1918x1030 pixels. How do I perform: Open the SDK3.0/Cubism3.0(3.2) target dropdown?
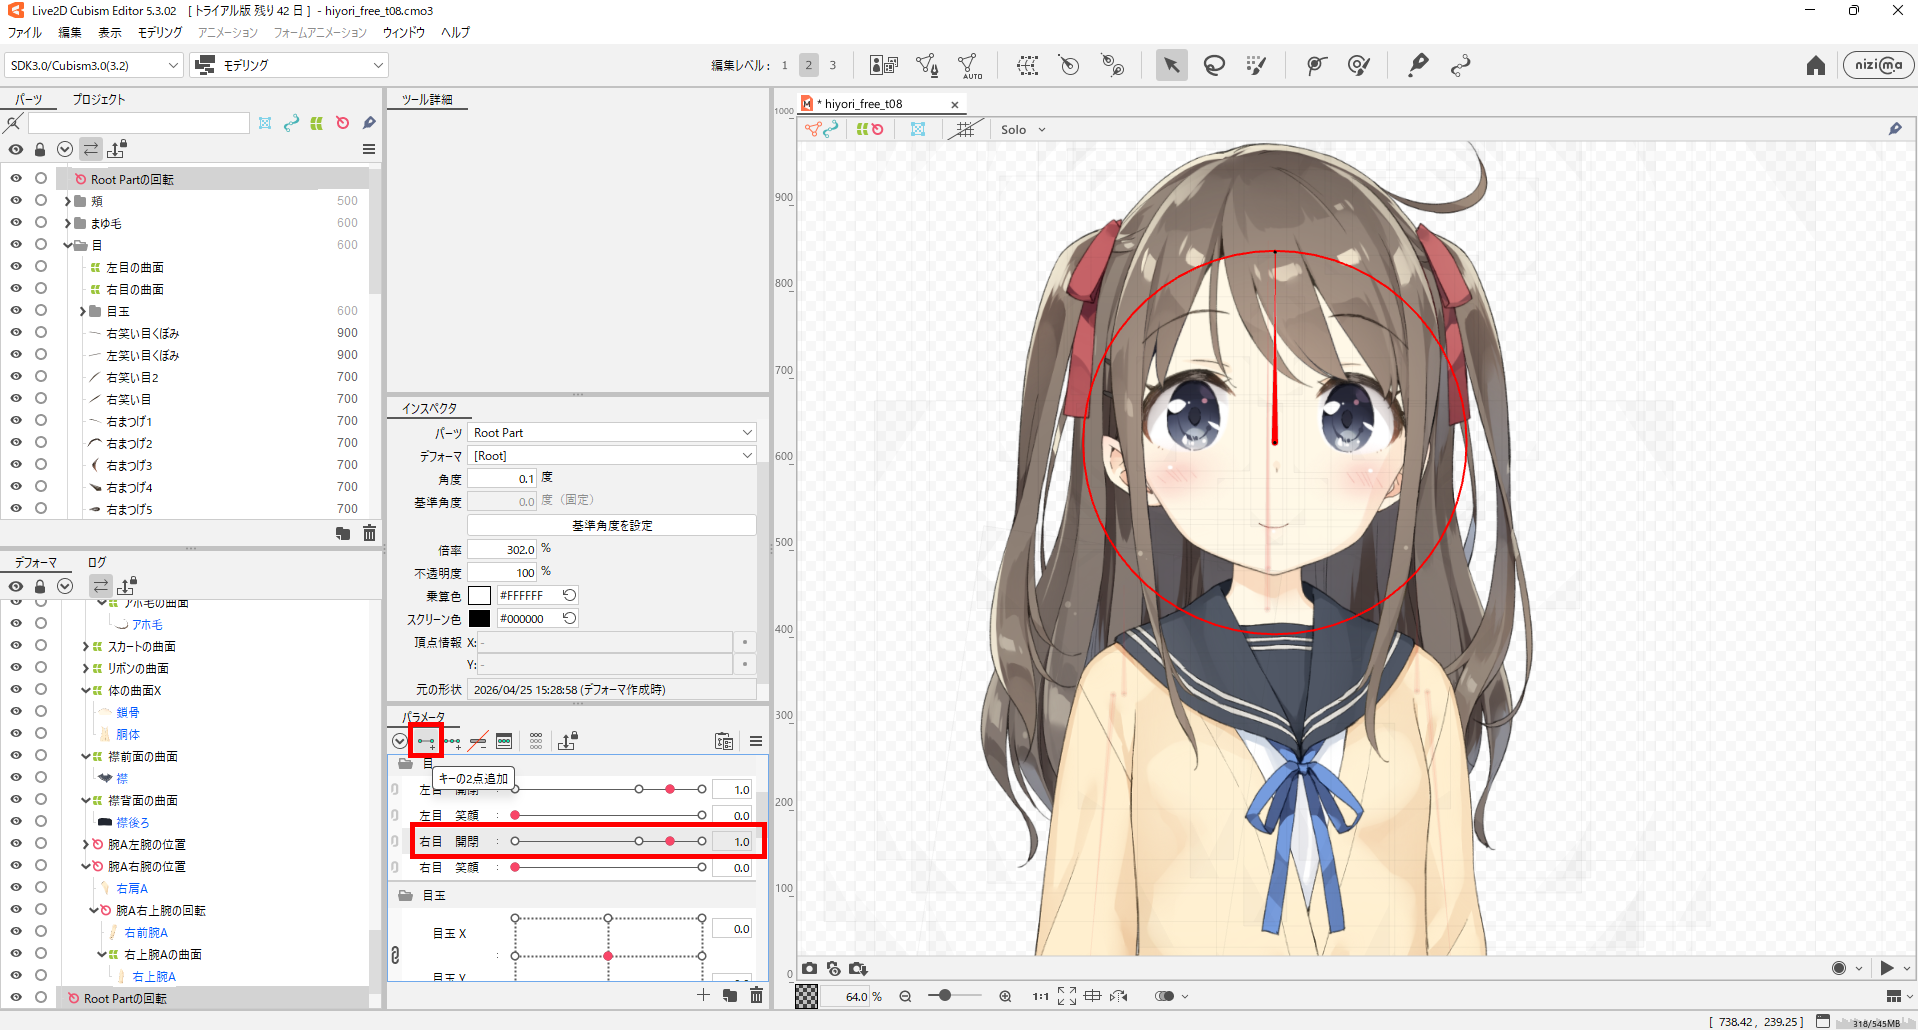coord(94,66)
